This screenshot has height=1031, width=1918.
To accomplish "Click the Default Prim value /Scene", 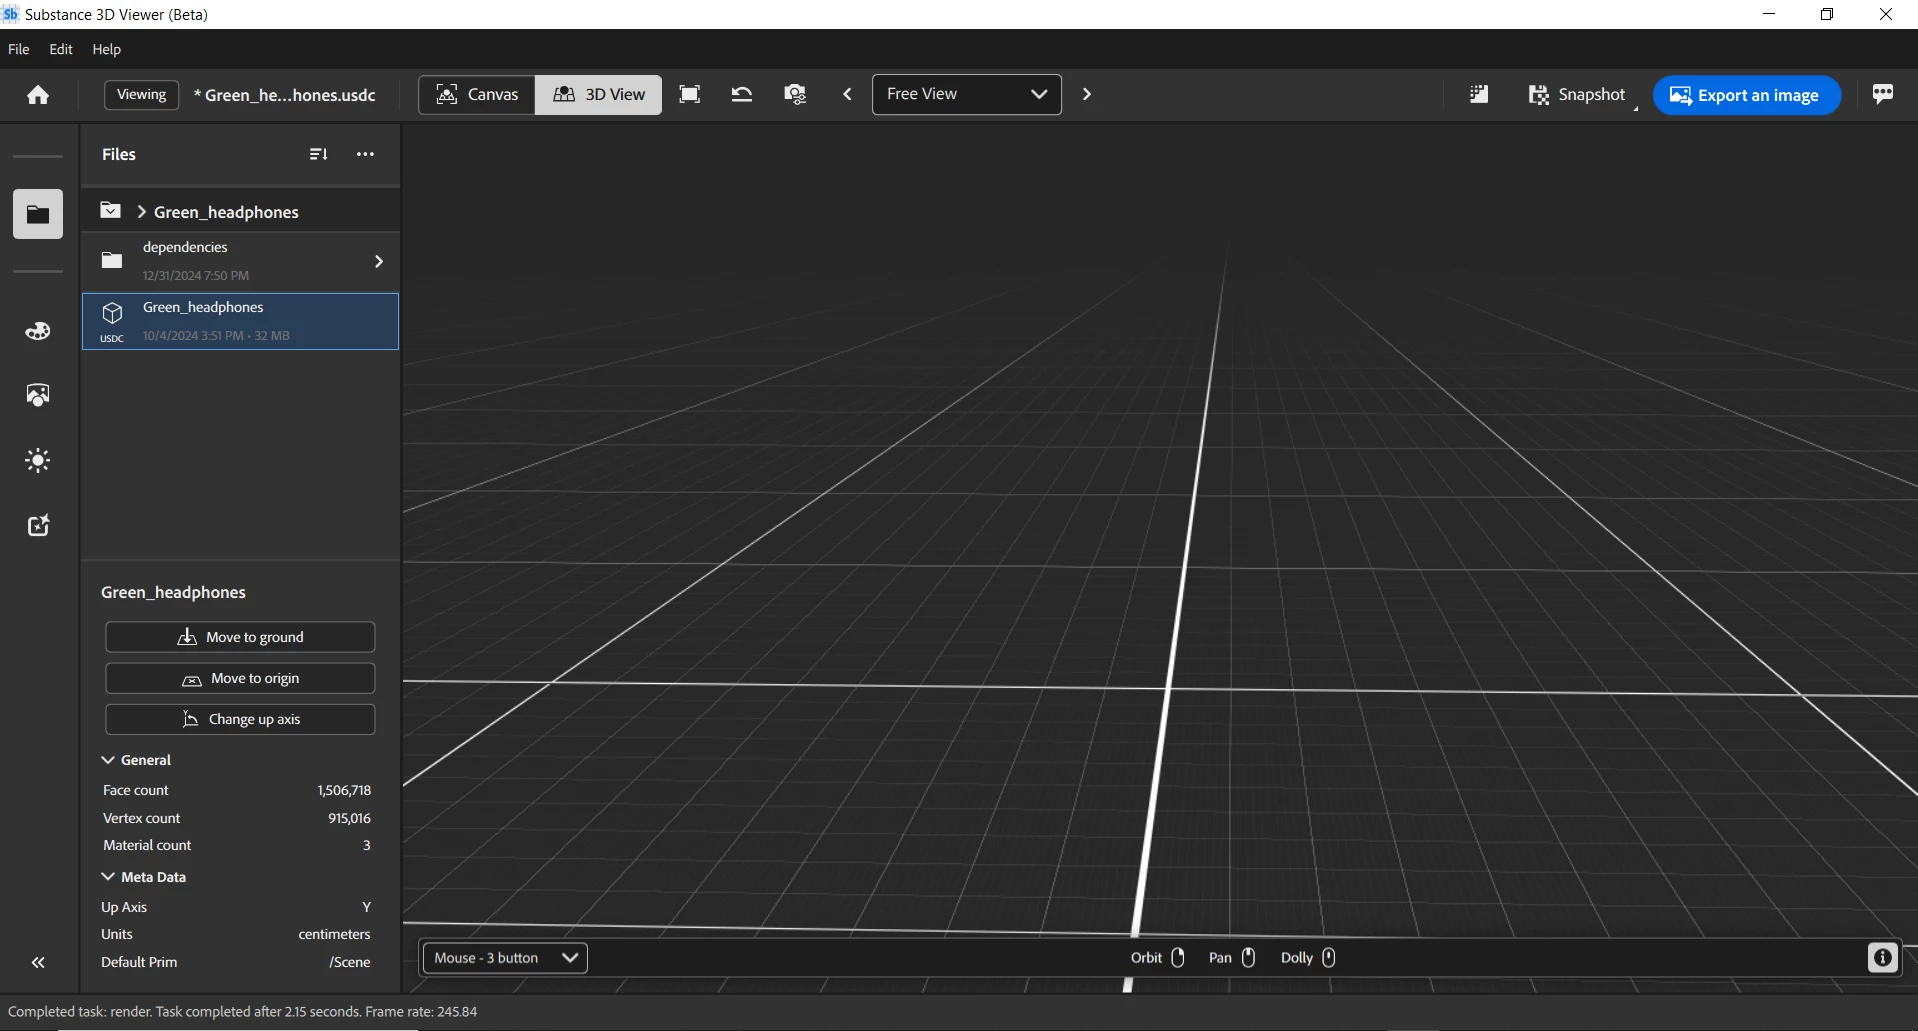I will coord(350,962).
